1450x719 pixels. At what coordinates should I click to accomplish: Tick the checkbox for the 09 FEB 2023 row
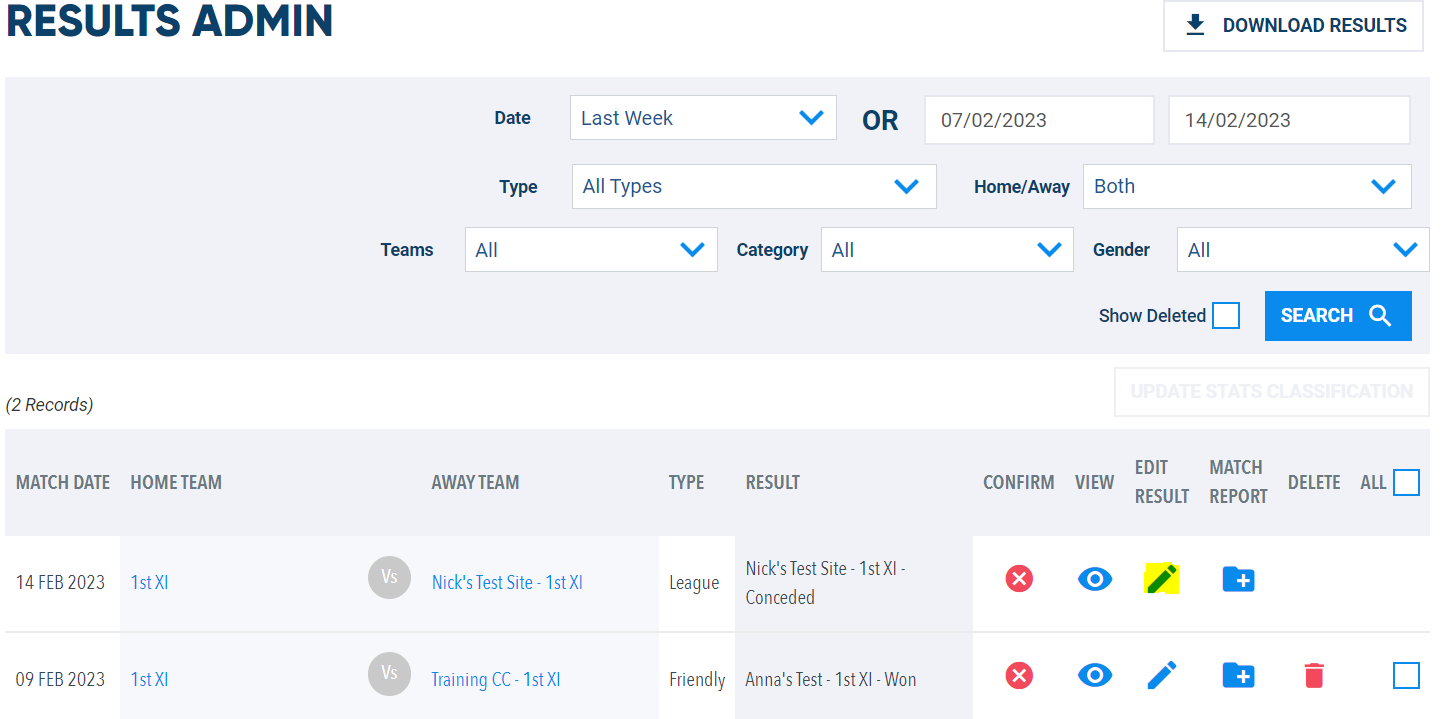pos(1407,675)
